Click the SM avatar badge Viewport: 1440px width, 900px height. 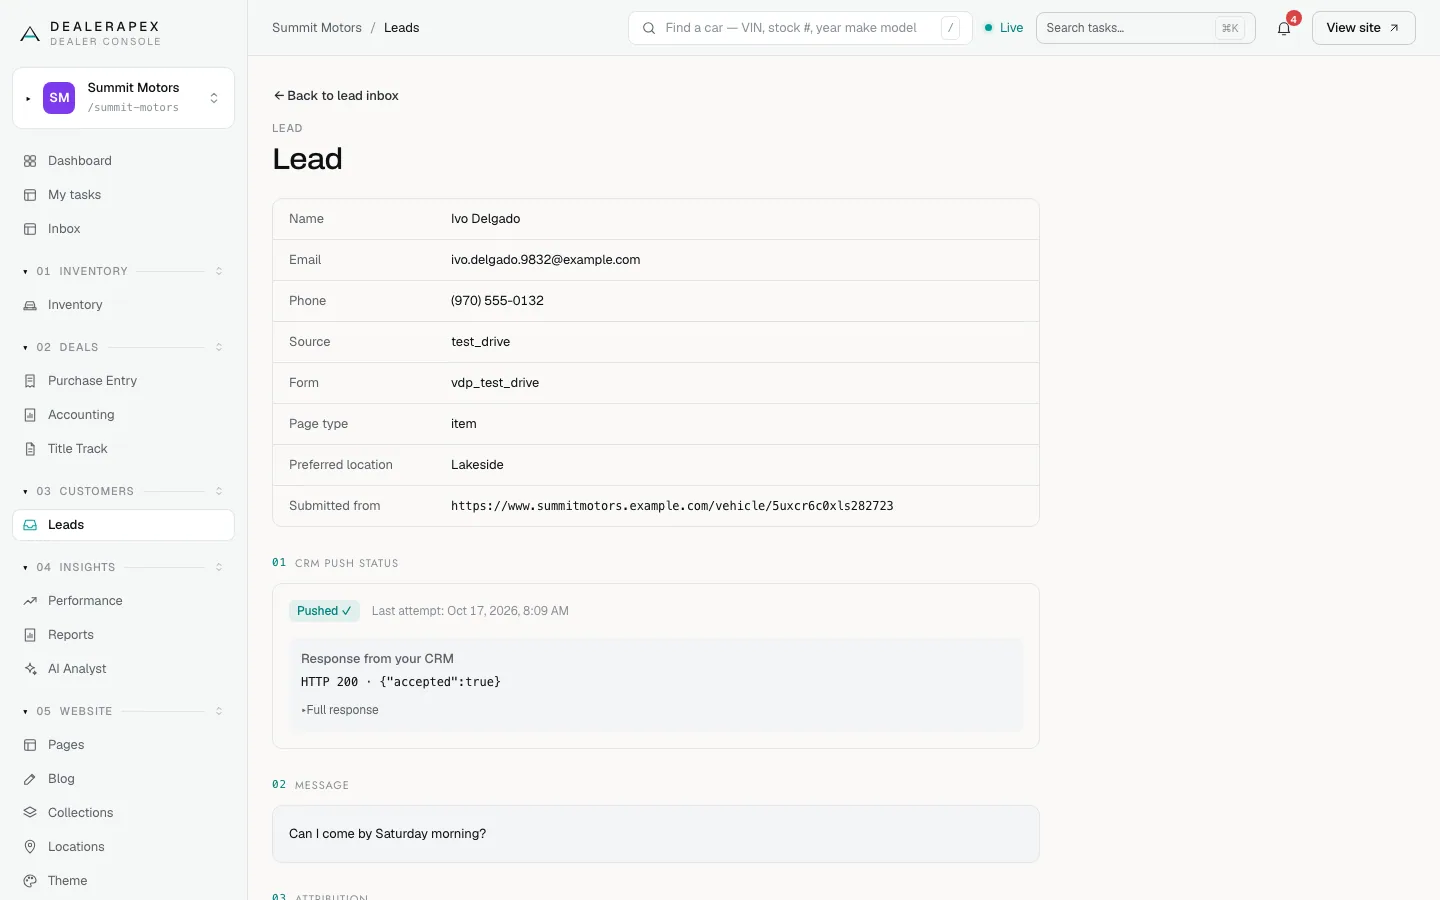click(x=59, y=98)
